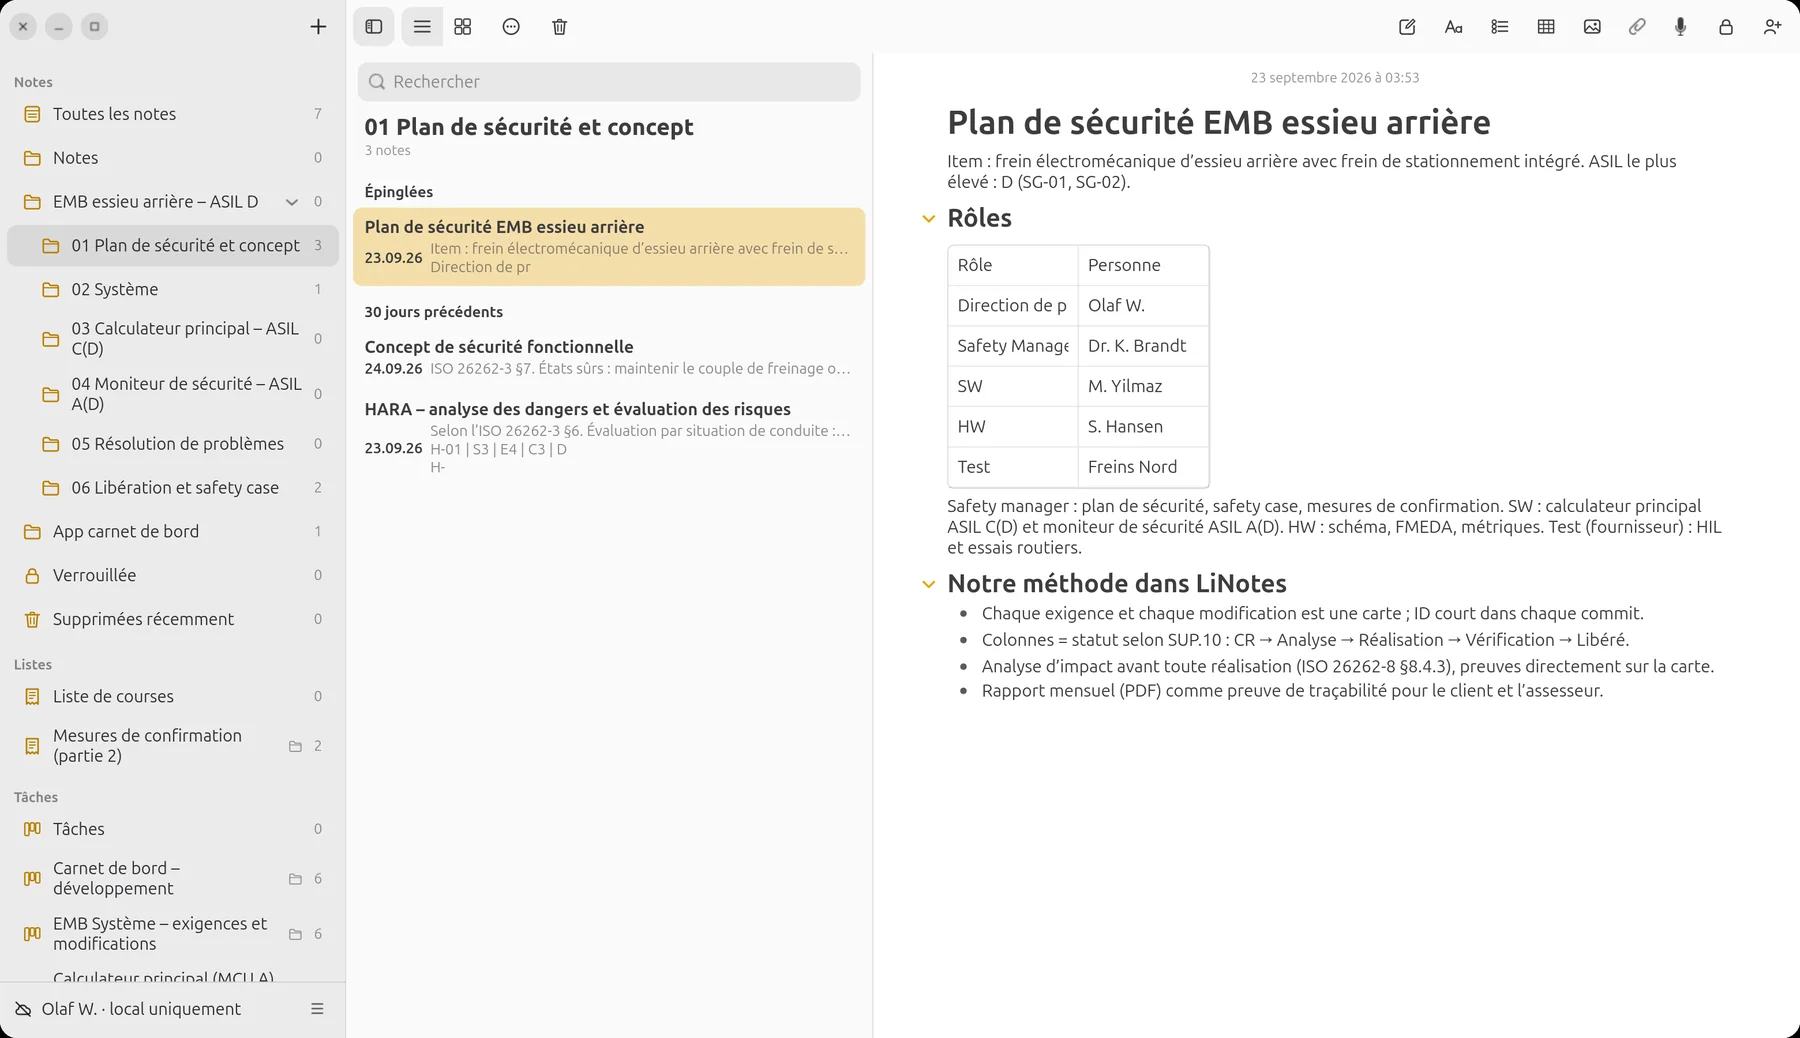The width and height of the screenshot is (1800, 1038).
Task: Collapse the Rôles section
Action: tap(929, 218)
